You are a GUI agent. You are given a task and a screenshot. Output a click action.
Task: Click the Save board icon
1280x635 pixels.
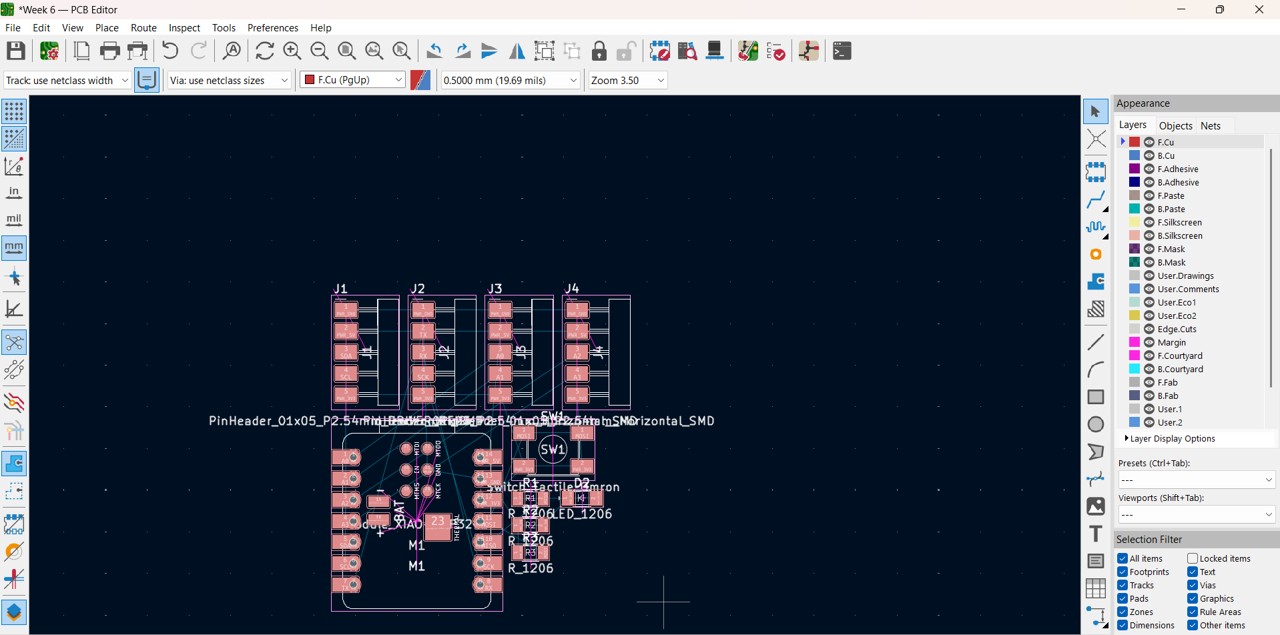[x=16, y=51]
